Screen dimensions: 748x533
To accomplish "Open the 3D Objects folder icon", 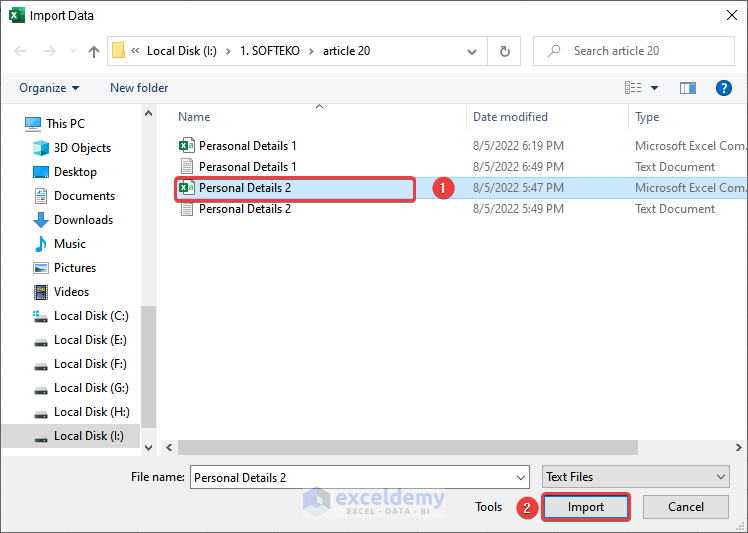I will [41, 148].
